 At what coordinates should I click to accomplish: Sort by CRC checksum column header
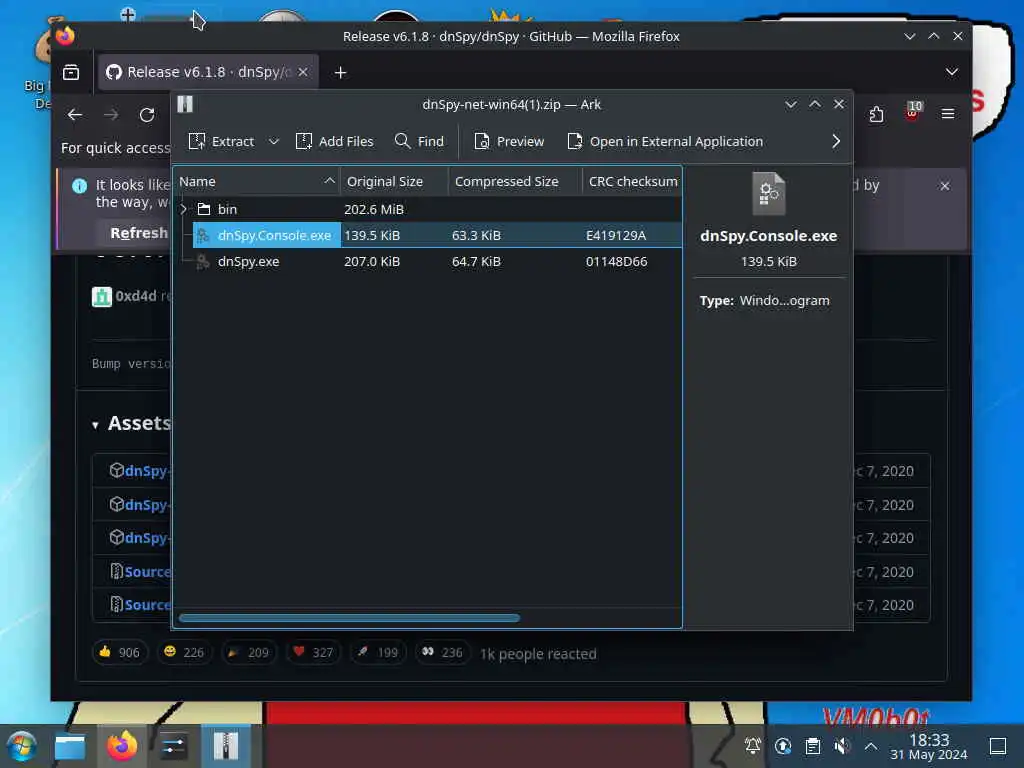(632, 182)
